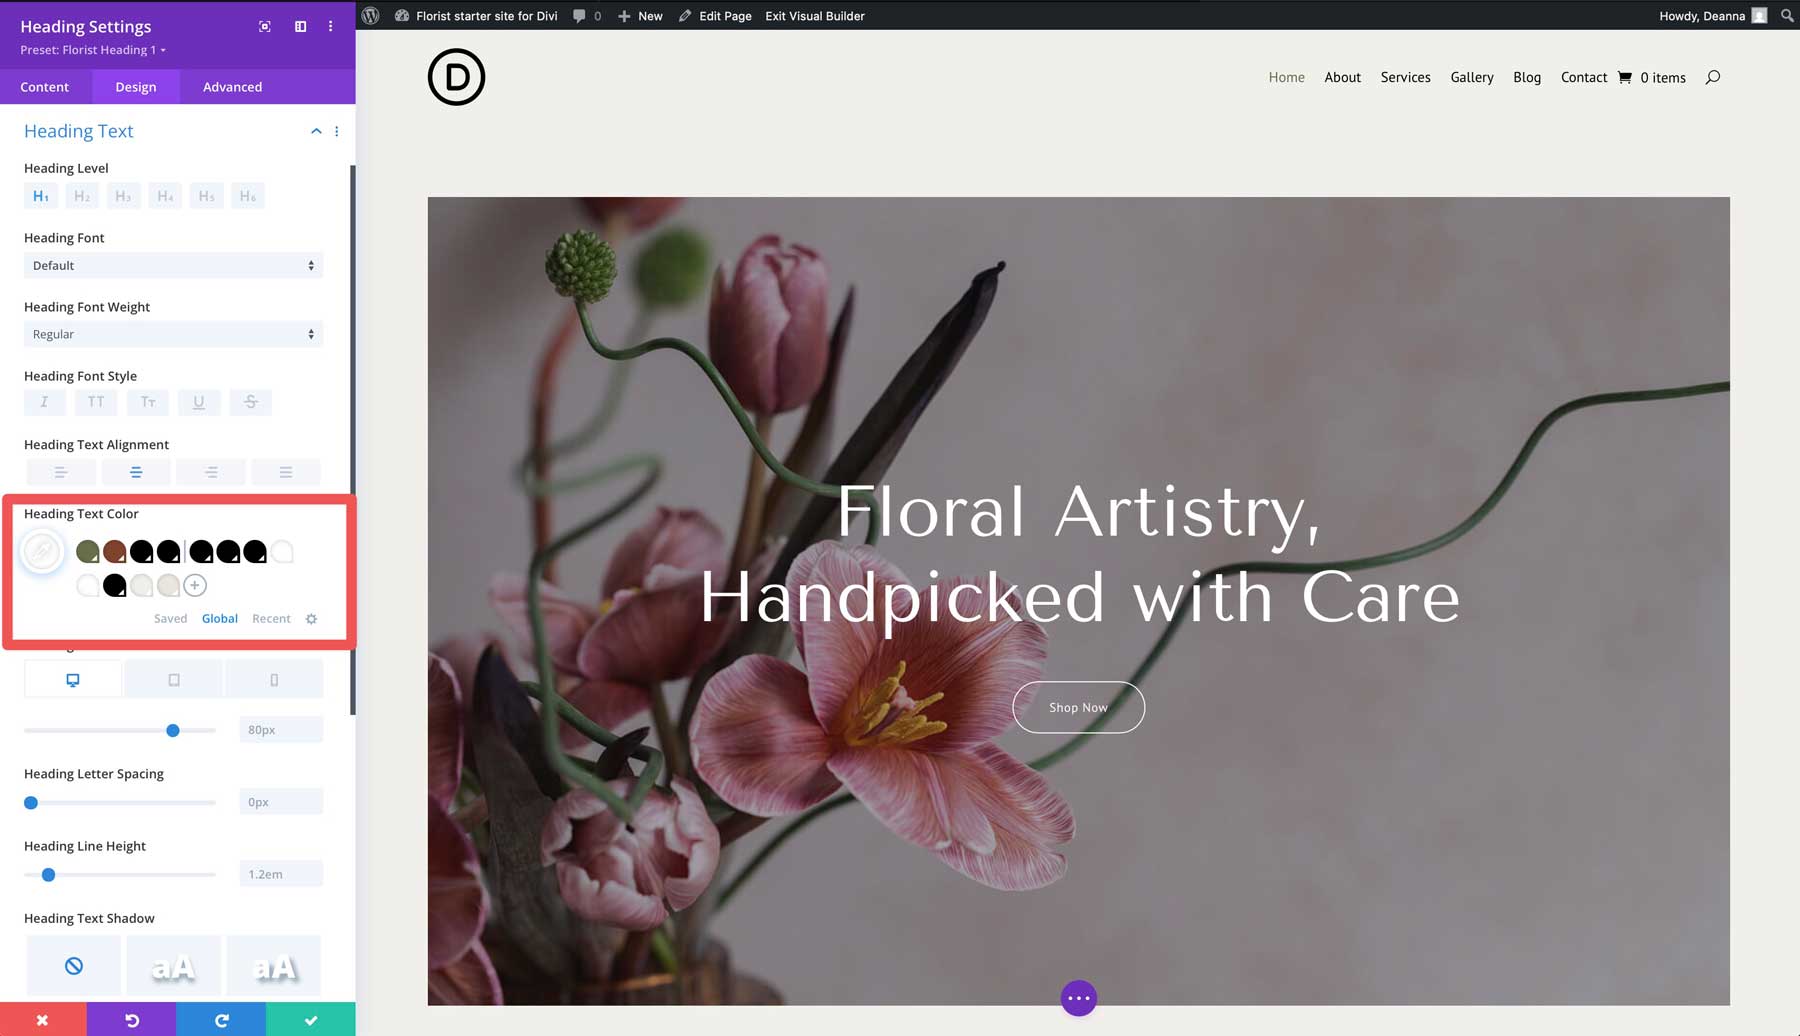Click the Shop Now button
This screenshot has height=1036, width=1800.
[x=1078, y=707]
